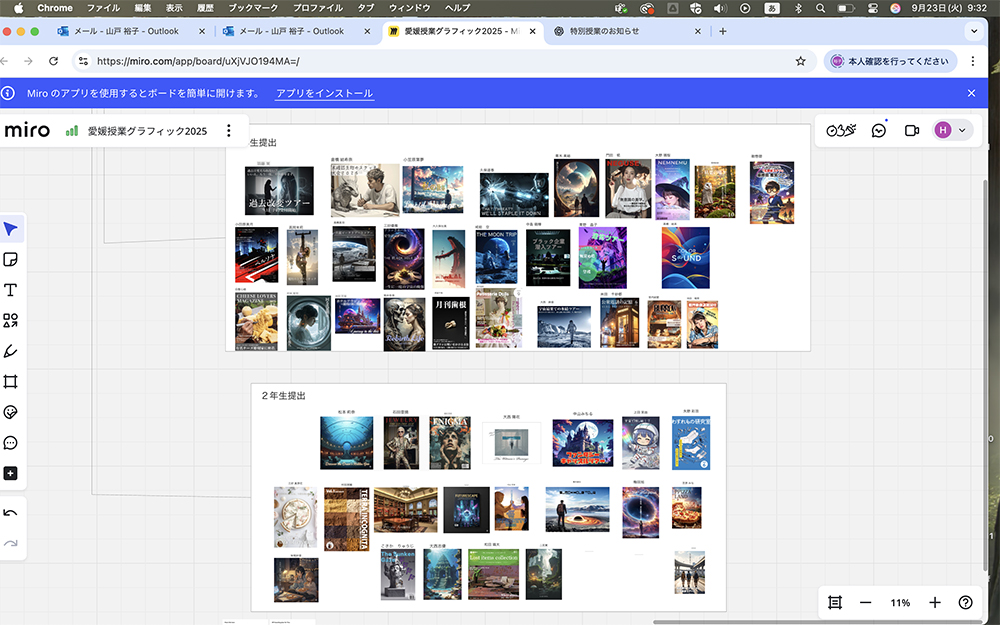Image resolution: width=1000 pixels, height=625 pixels.
Task: Open more tools plus button
Action: coord(11,473)
